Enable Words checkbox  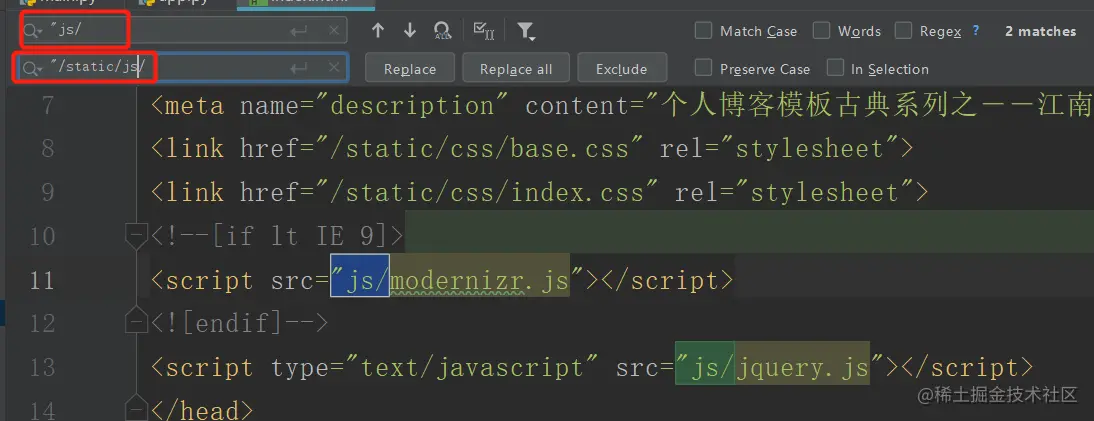pyautogui.click(x=822, y=31)
